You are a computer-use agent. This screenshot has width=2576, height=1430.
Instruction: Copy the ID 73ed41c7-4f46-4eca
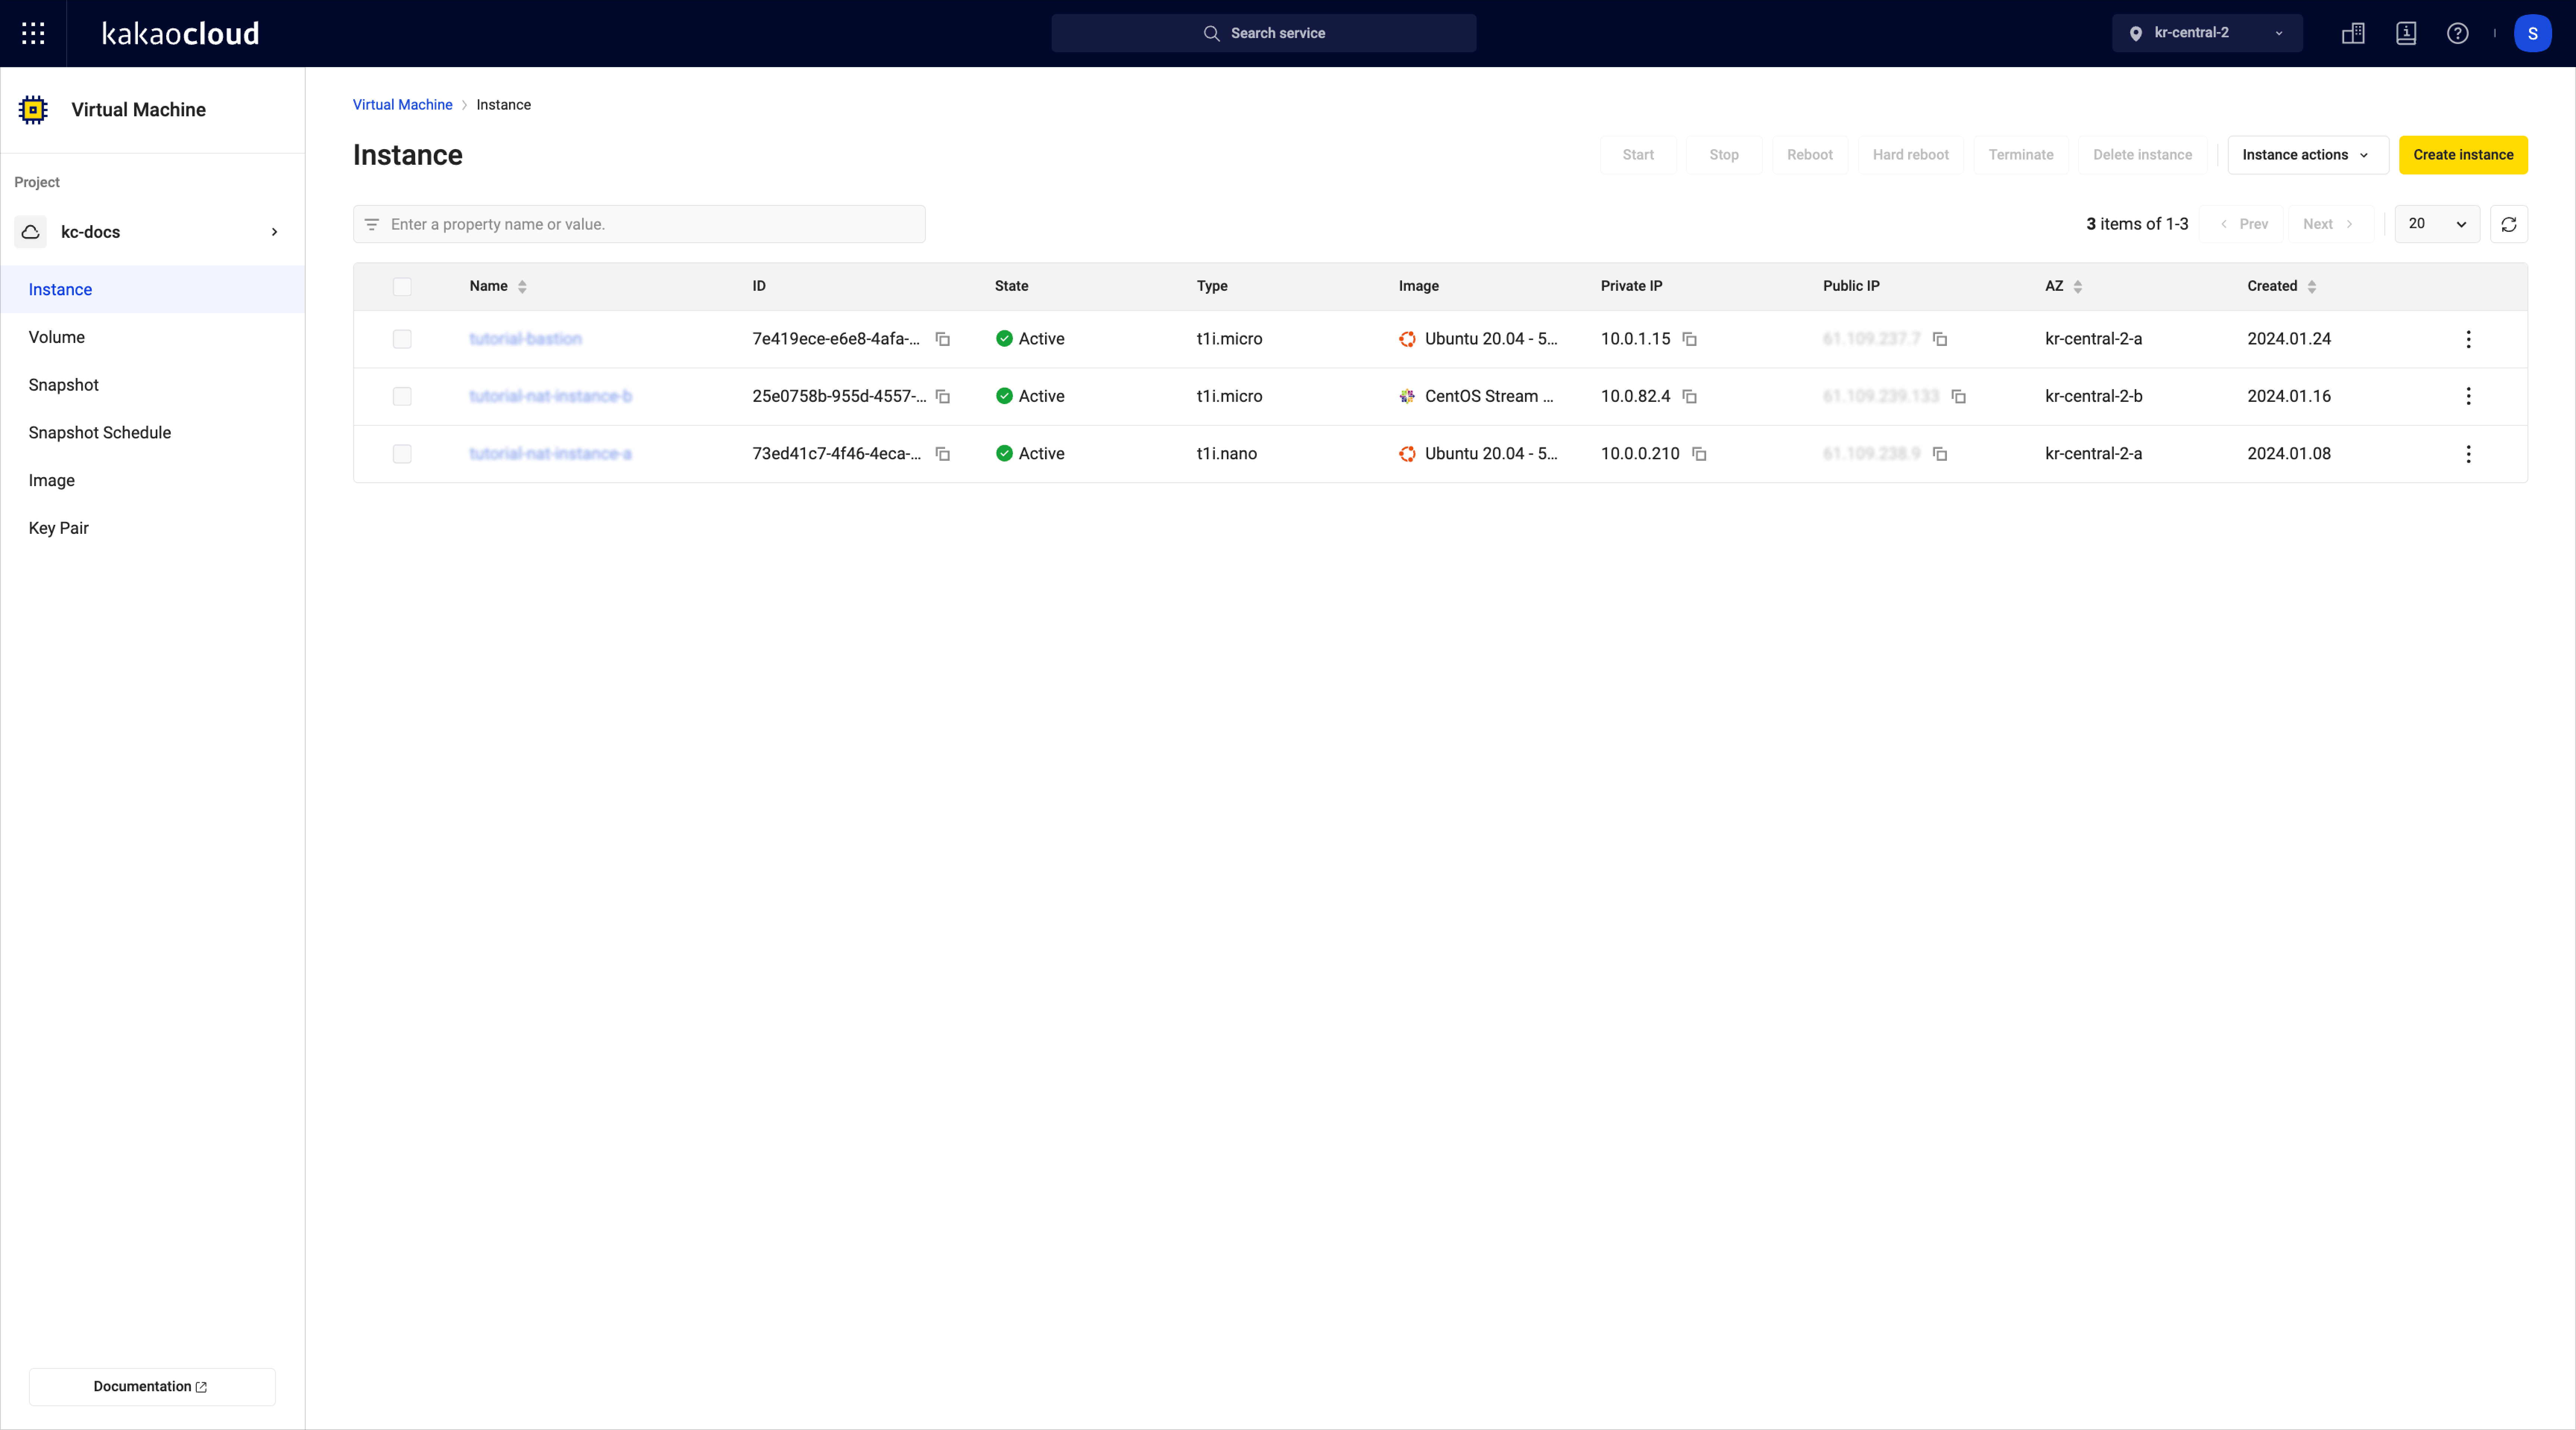942,454
